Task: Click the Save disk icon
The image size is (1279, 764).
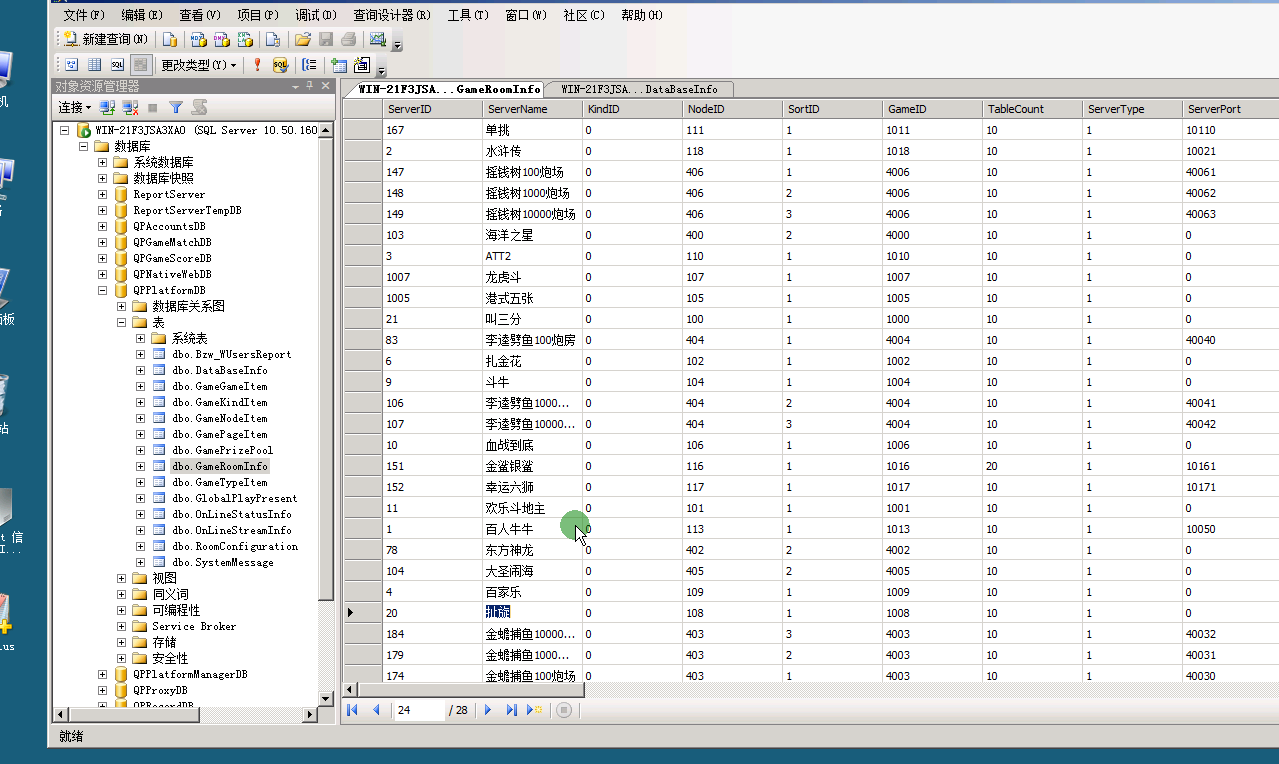Action: click(325, 39)
